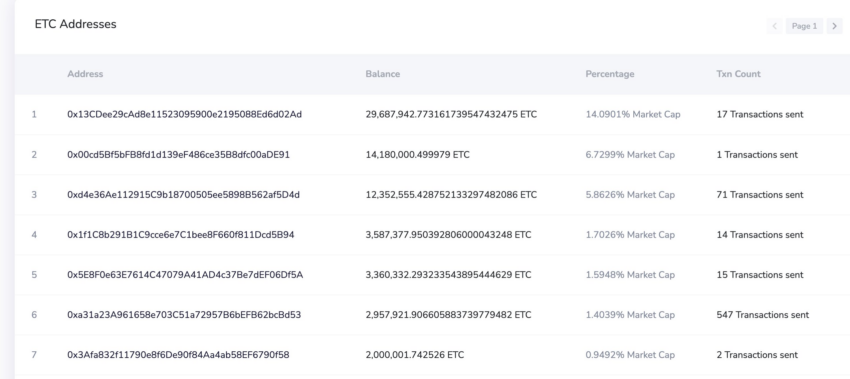
Task: Click 0.9492% Market Cap value
Action: 630,355
